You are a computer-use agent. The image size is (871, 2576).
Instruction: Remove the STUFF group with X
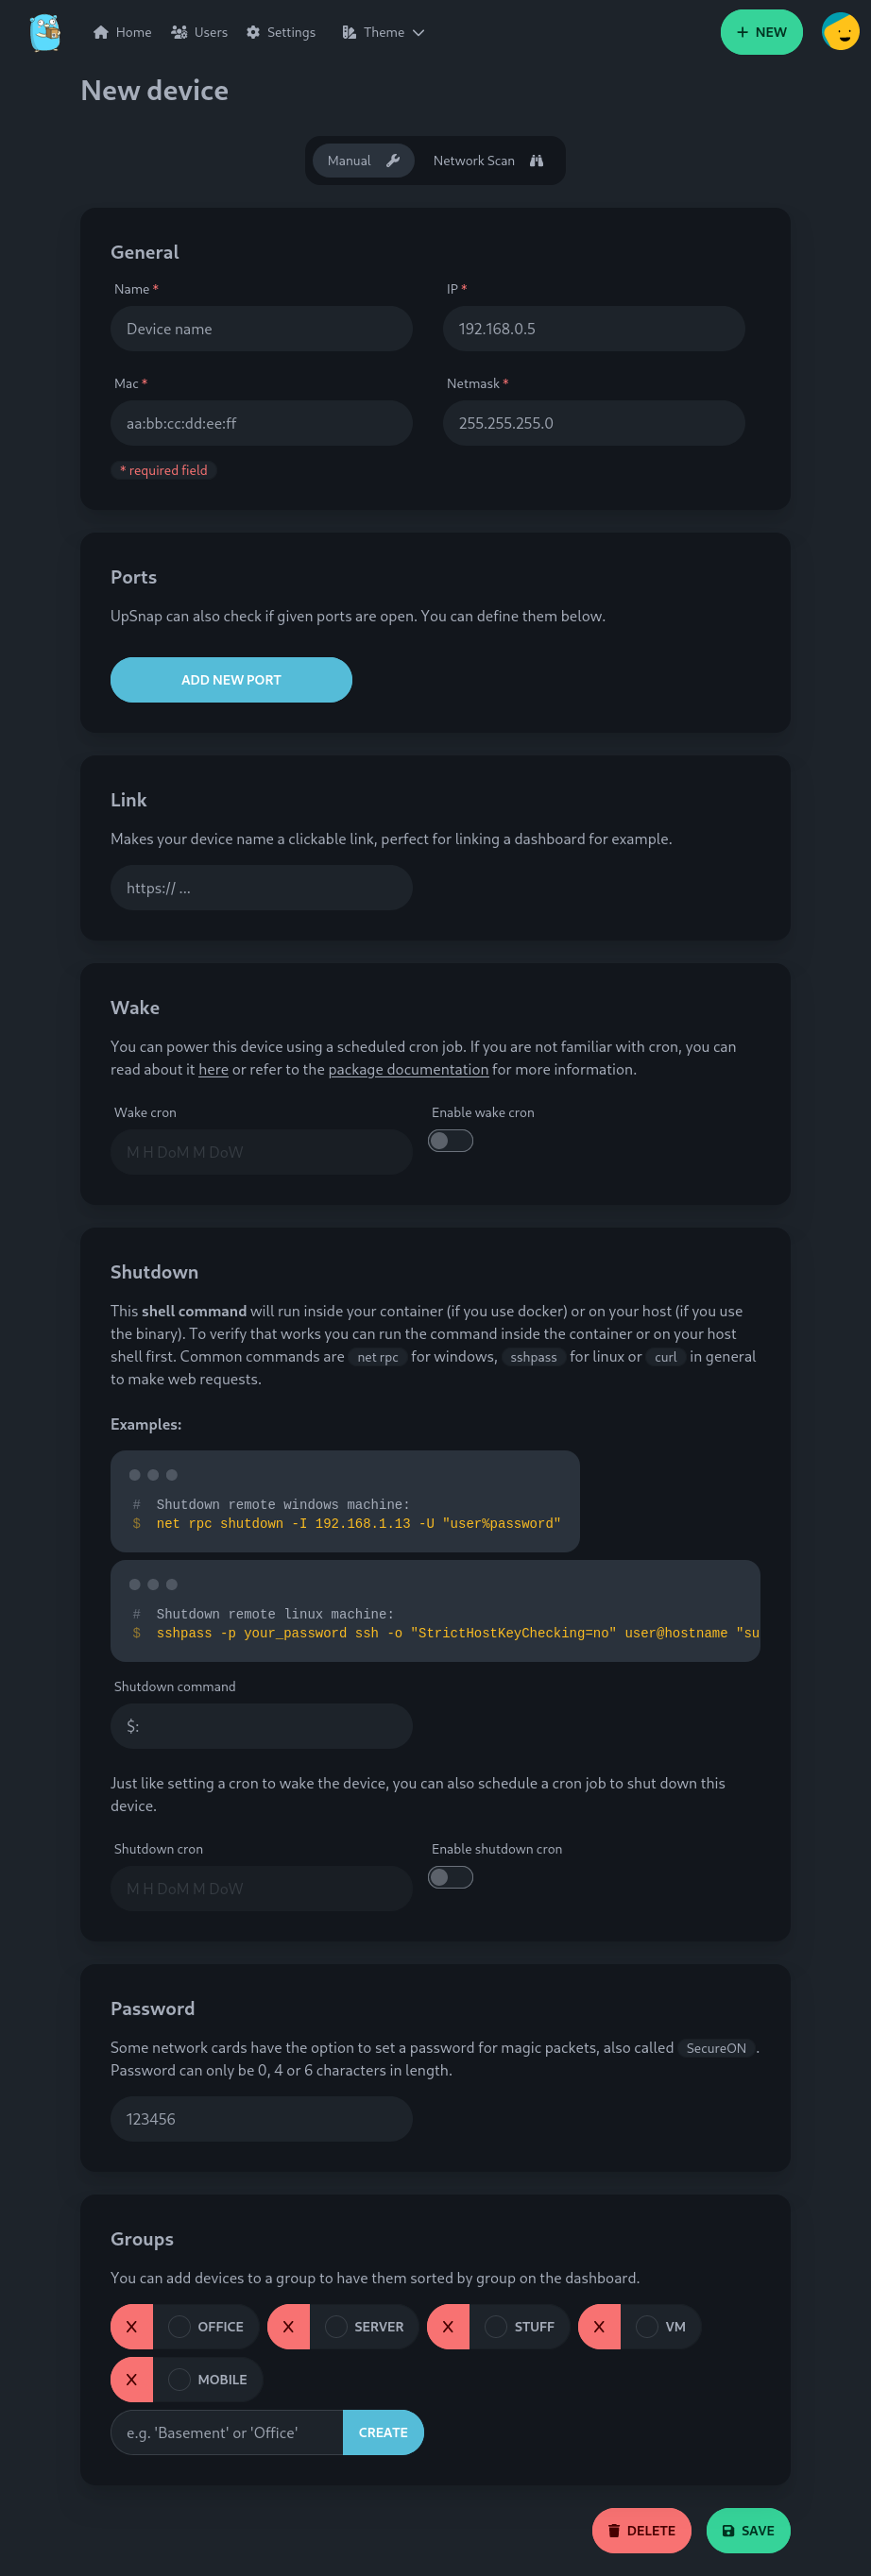coord(448,2326)
